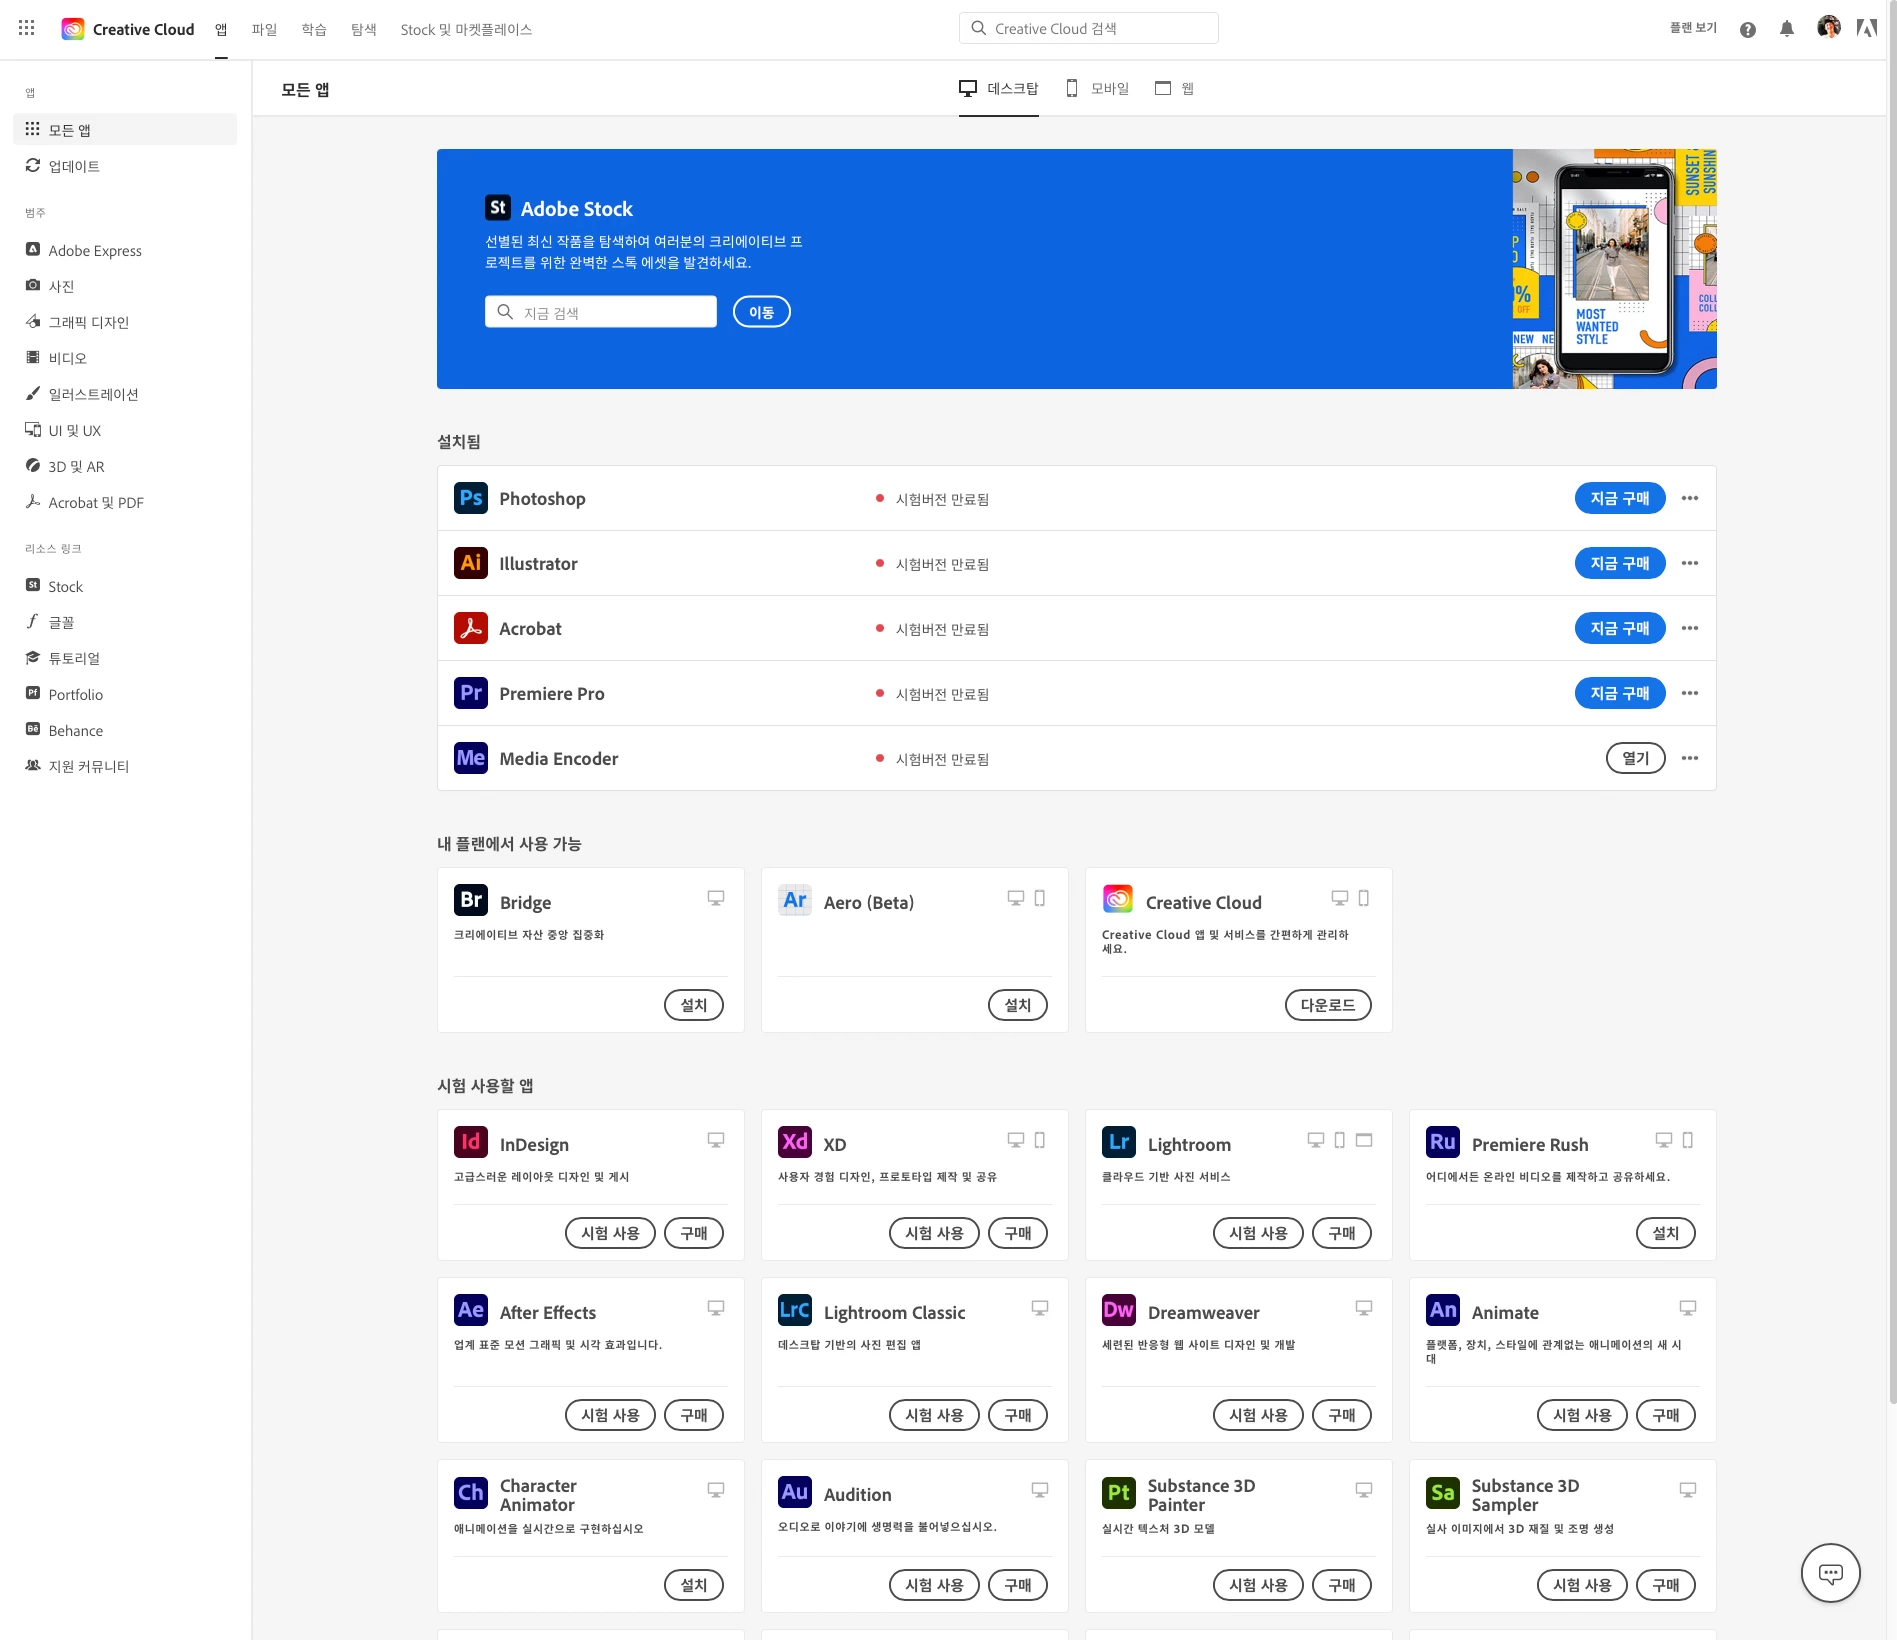The width and height of the screenshot is (1897, 1640).
Task: Switch to the 모바일 tab
Action: point(1098,88)
